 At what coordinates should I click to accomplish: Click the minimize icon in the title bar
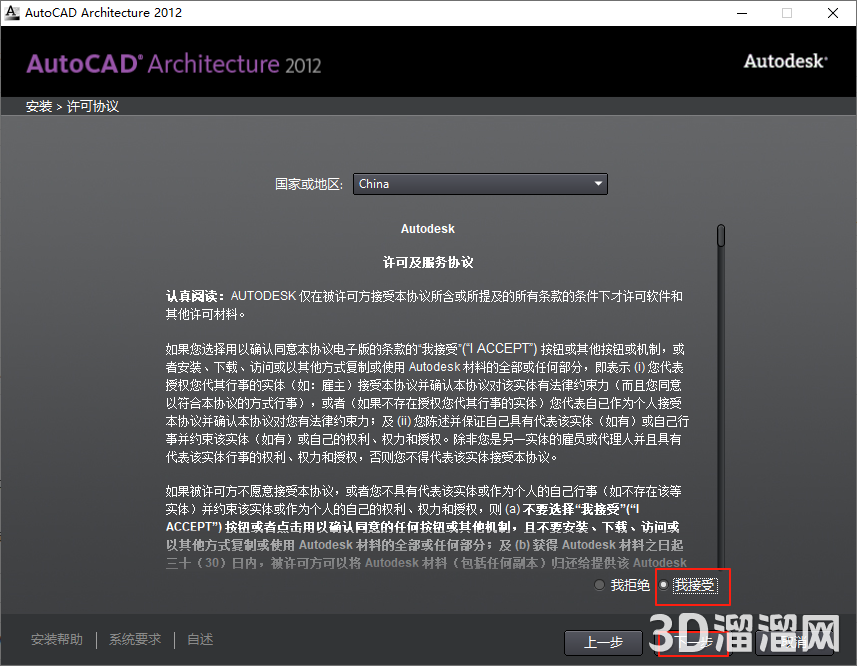coord(742,13)
